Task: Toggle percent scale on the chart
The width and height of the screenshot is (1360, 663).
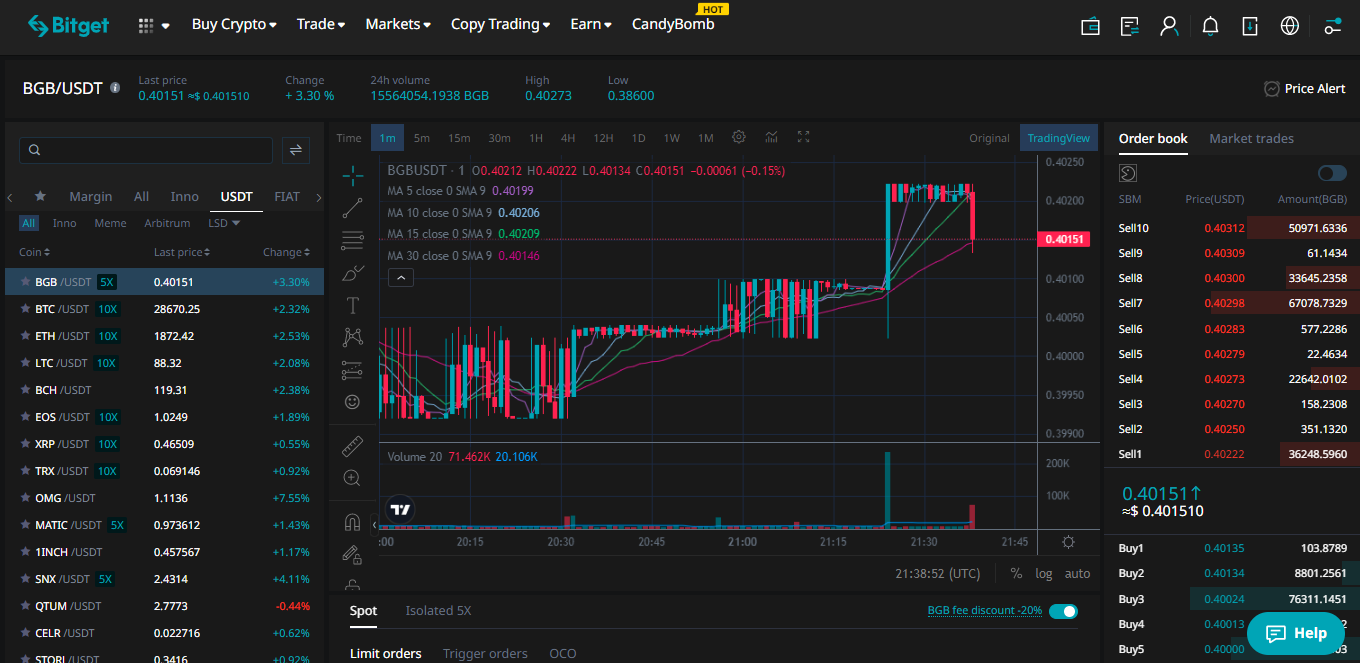Action: coord(1016,574)
